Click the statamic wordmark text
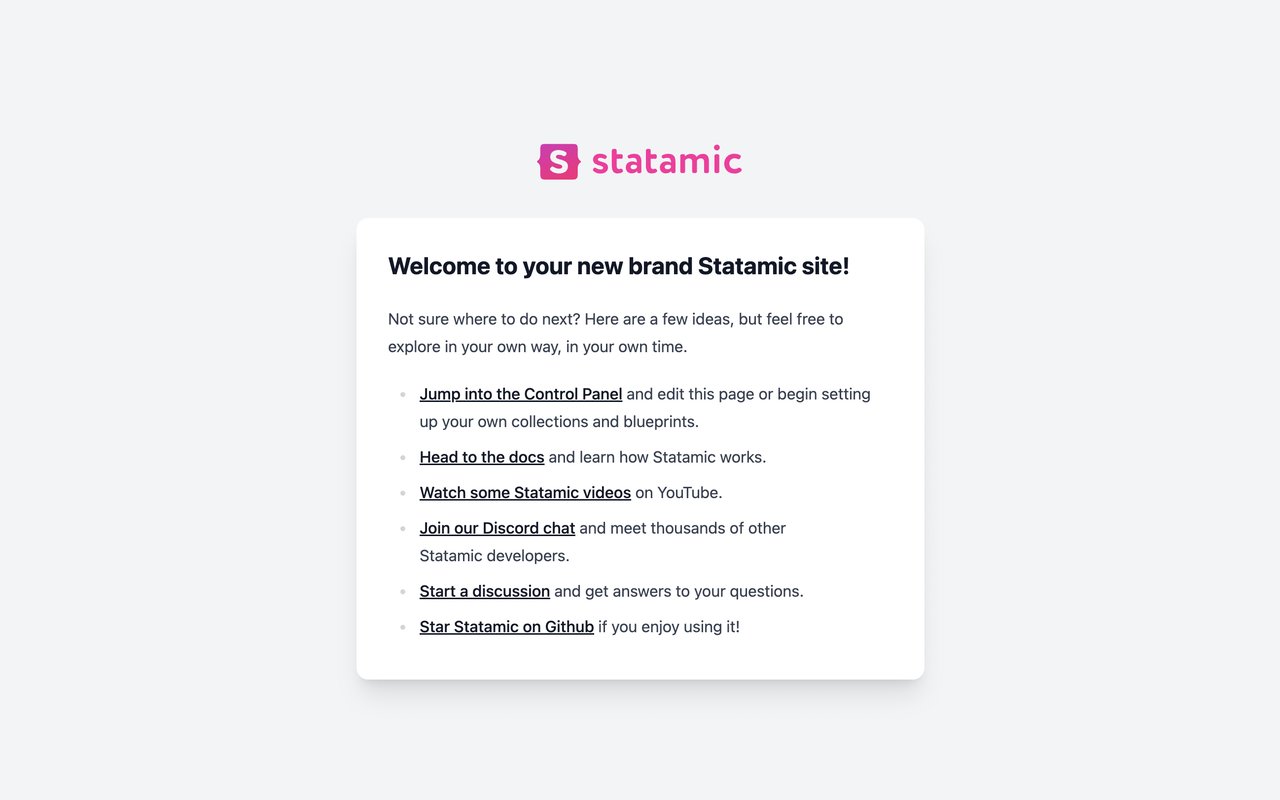This screenshot has height=800, width=1280. 667,161
